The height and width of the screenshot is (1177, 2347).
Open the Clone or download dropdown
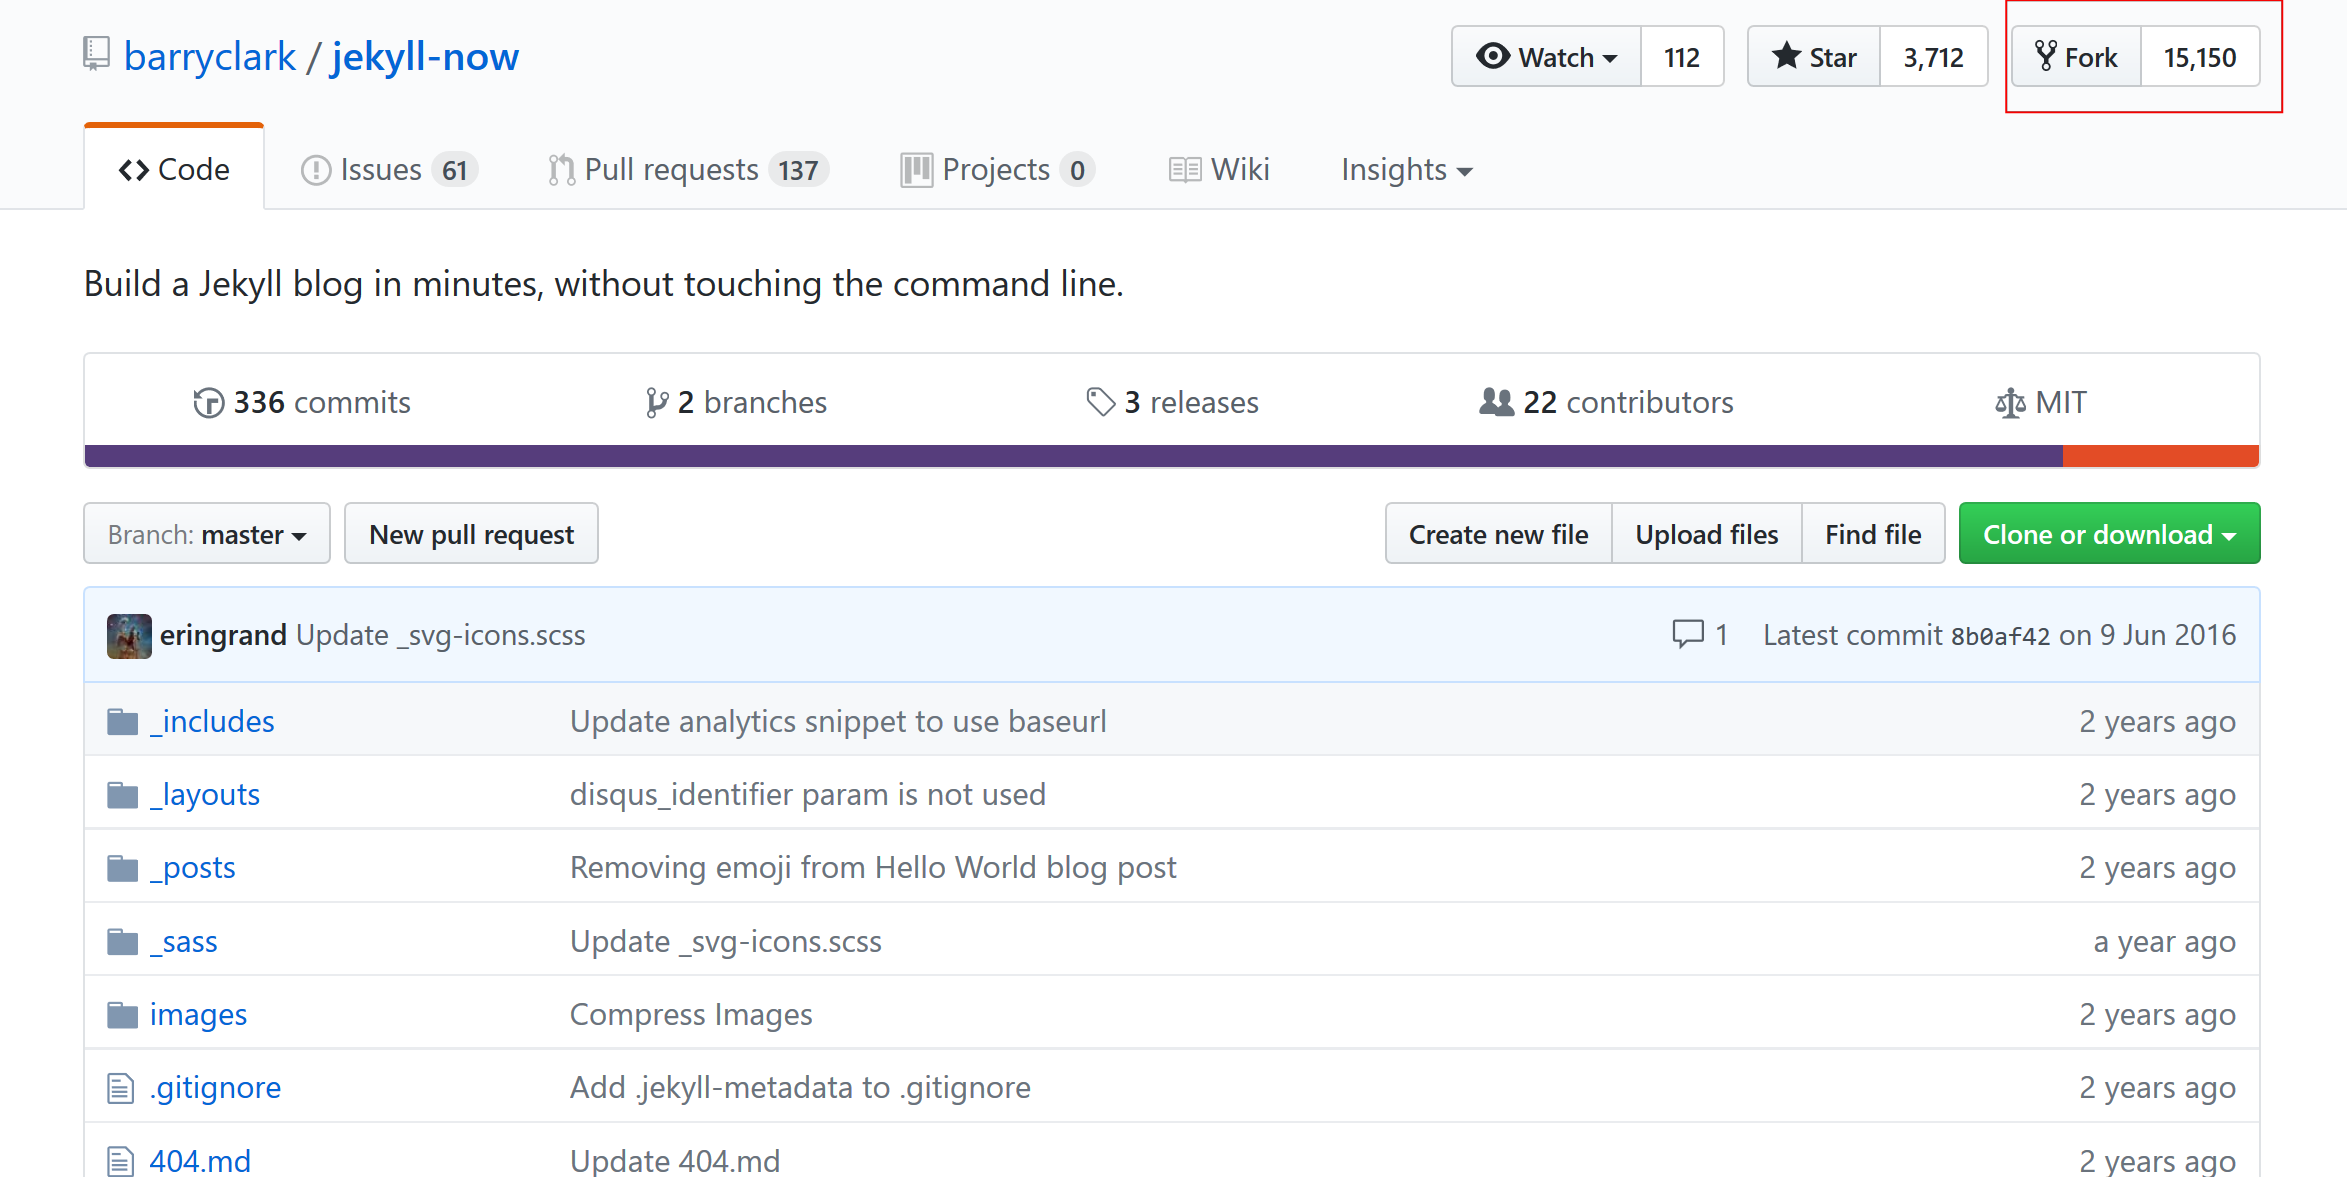pos(2108,534)
